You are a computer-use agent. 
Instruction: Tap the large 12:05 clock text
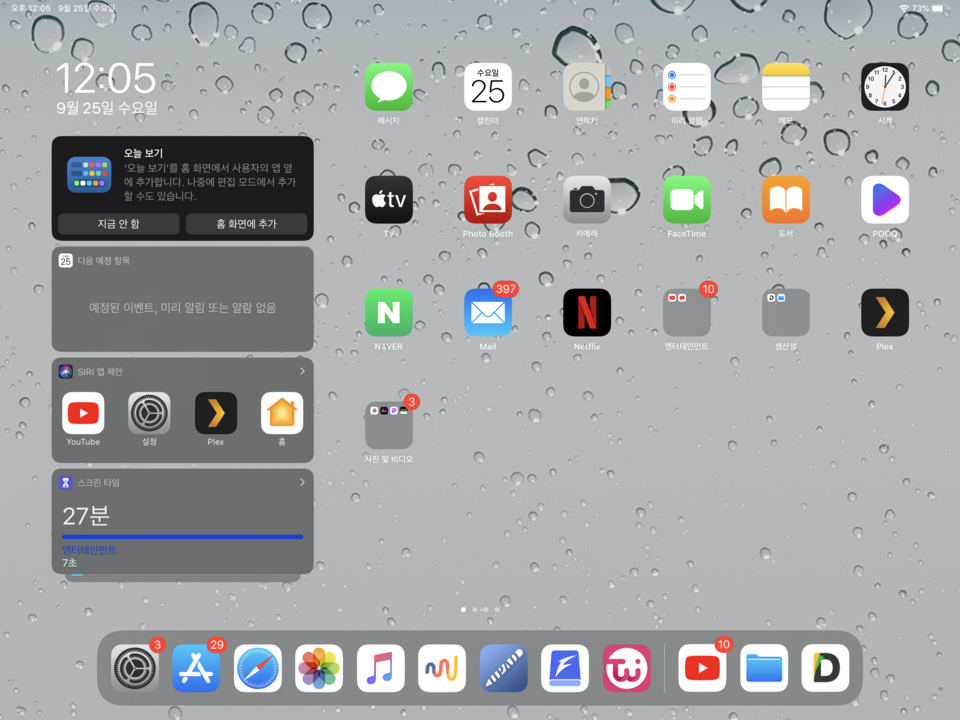point(106,78)
